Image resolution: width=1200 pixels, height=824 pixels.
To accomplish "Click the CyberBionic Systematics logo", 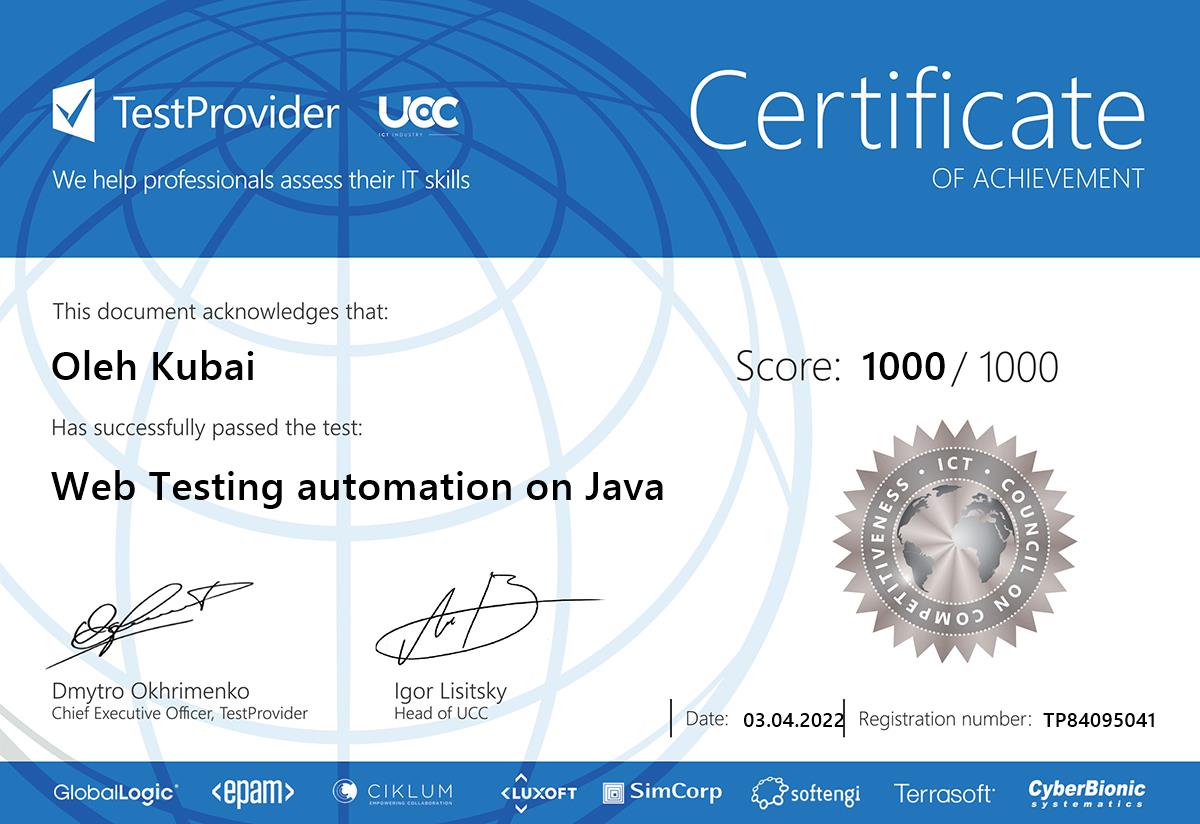I will [x=1087, y=793].
